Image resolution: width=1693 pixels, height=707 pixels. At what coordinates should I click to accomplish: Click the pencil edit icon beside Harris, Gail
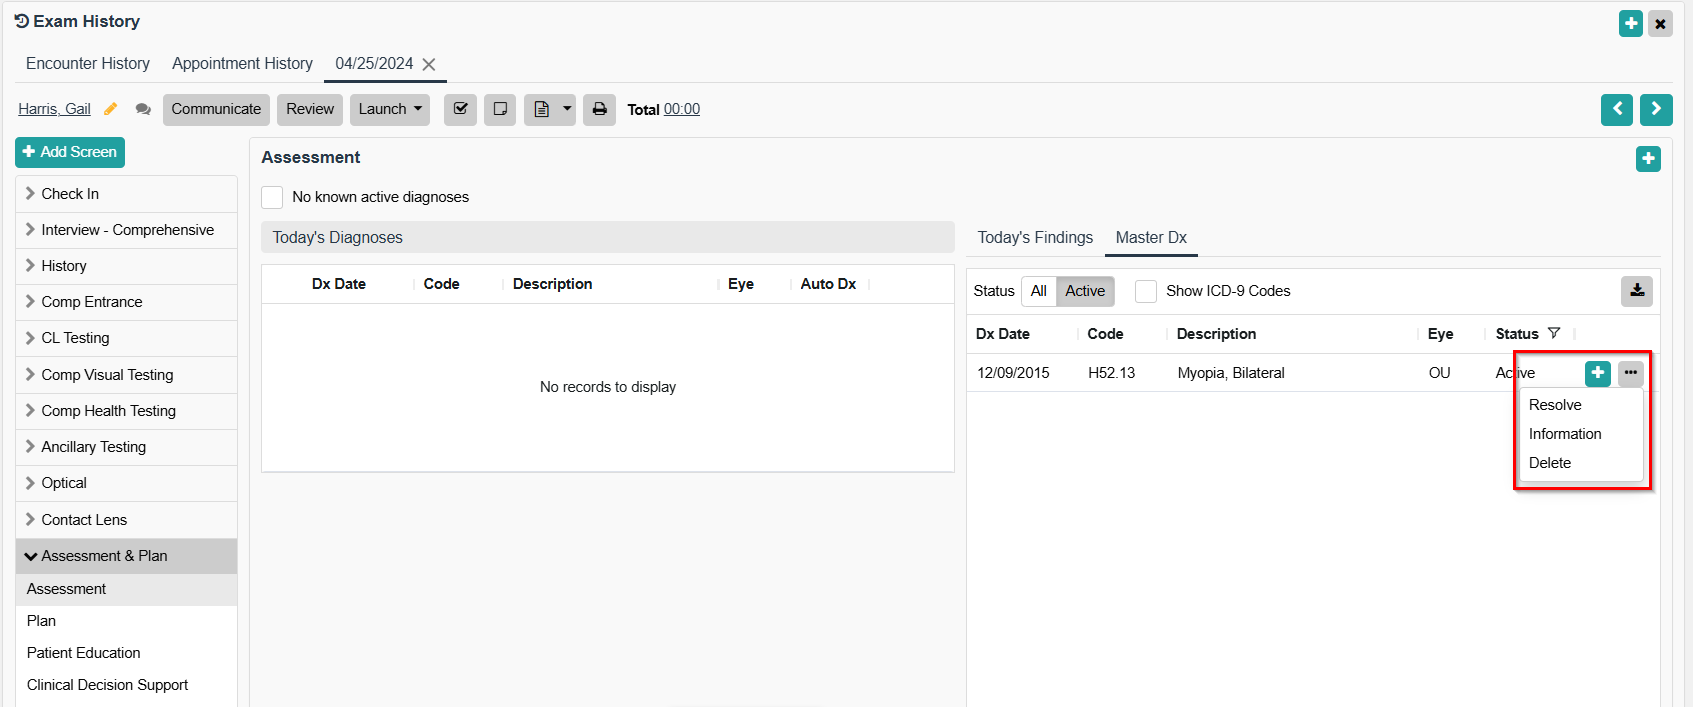111,109
